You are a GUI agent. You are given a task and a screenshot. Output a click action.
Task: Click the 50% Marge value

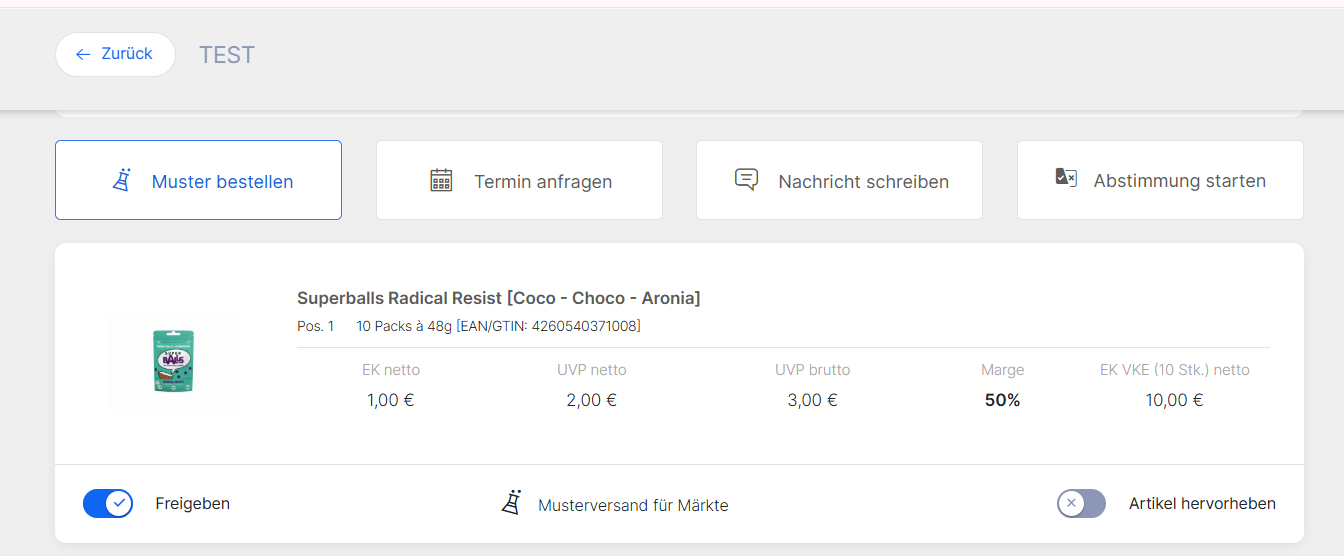point(1002,400)
